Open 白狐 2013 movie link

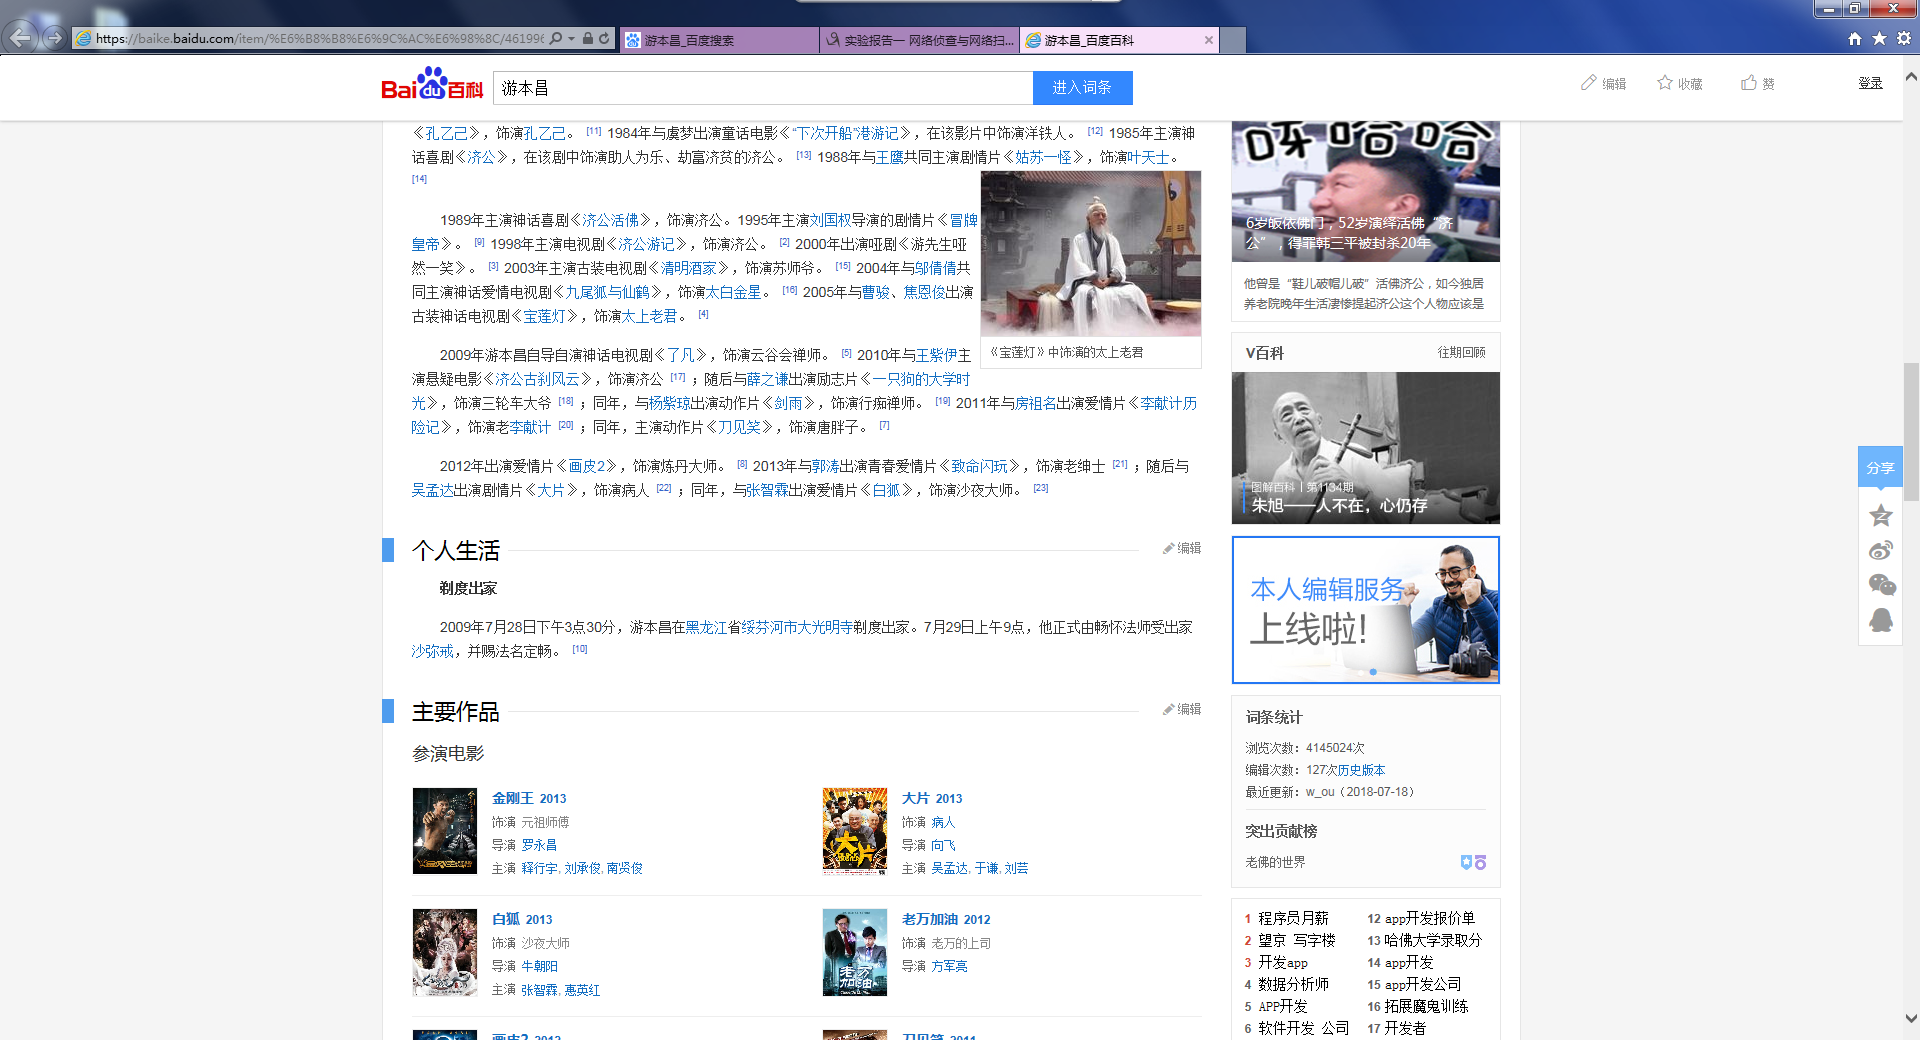click(522, 919)
